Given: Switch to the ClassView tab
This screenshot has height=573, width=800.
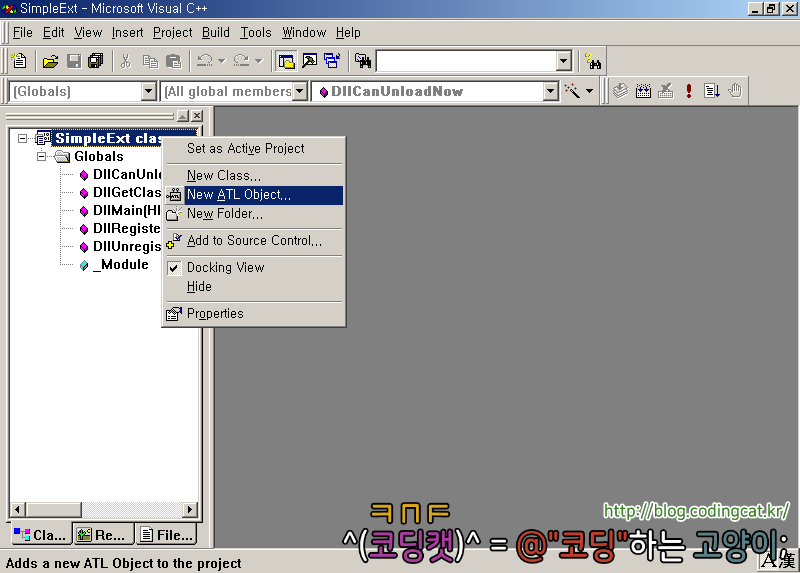Looking at the screenshot, I should coord(40,535).
